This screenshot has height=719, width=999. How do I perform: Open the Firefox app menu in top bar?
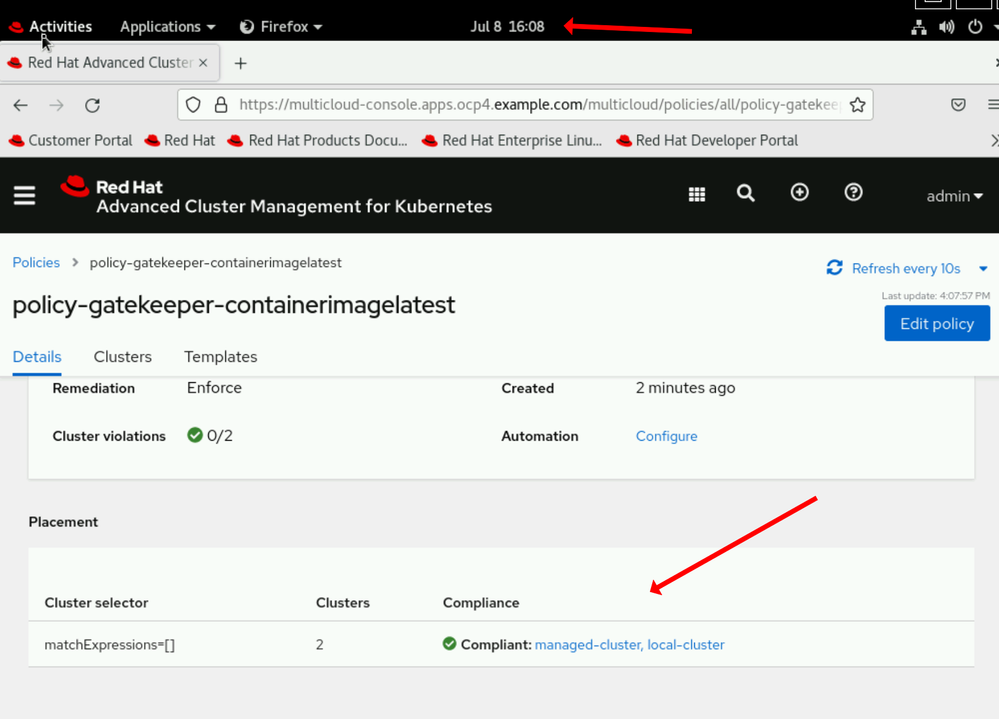281,27
